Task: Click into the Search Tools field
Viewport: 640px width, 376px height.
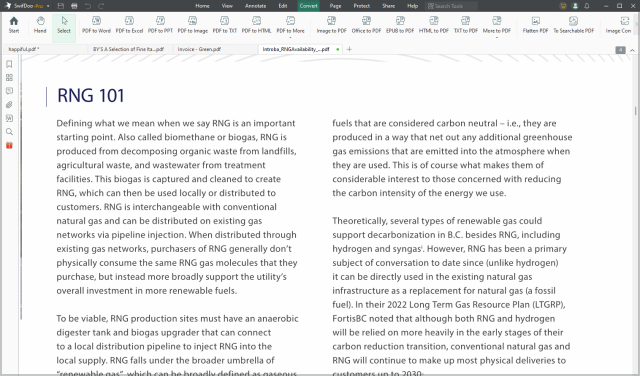Action: (x=451, y=6)
